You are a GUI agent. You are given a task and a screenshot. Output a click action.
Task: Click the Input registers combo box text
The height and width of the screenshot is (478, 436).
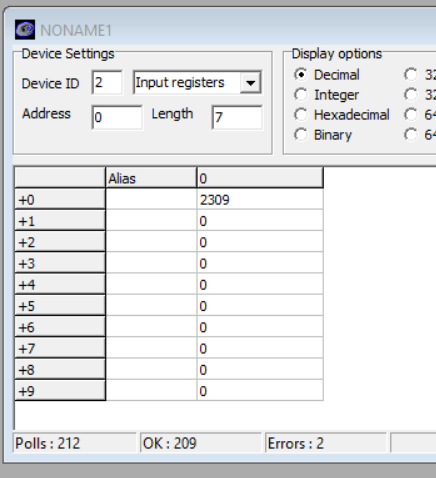click(180, 83)
